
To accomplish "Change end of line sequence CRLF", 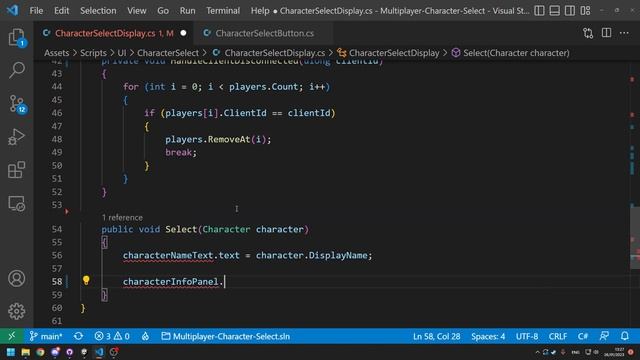I will pos(558,336).
